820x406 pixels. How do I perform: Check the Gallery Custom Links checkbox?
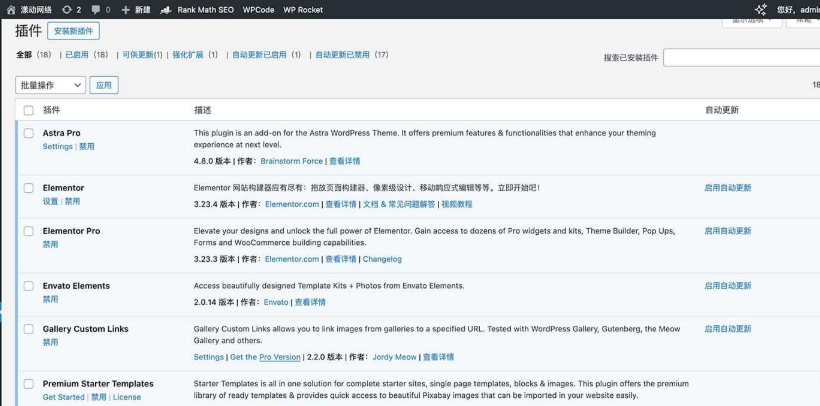pos(29,329)
